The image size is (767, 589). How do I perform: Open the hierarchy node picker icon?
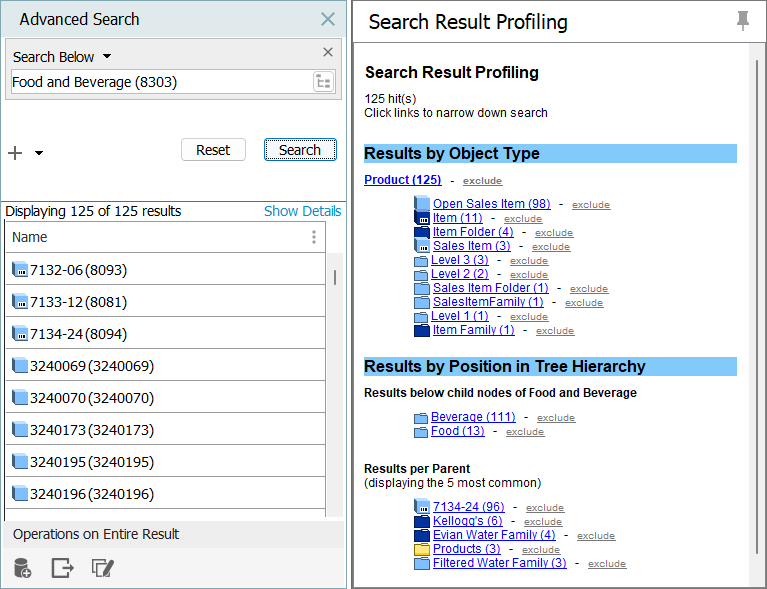pyautogui.click(x=323, y=82)
